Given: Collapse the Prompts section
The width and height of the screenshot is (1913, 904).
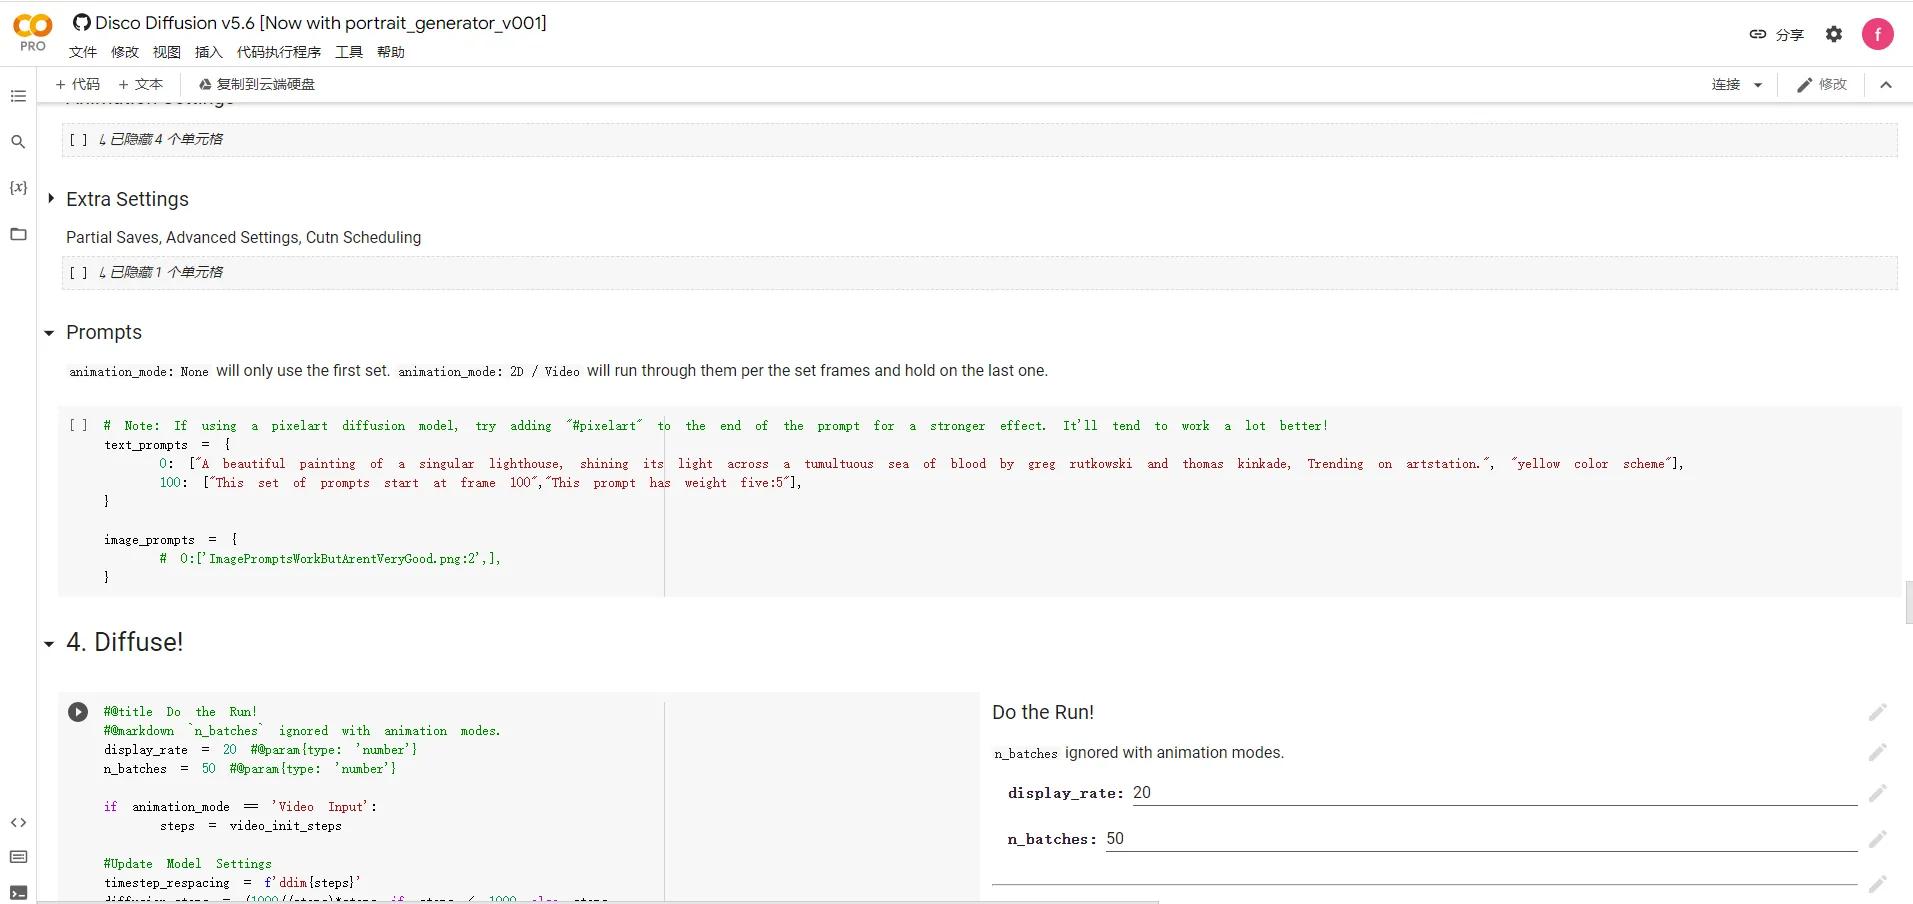Looking at the screenshot, I should pyautogui.click(x=49, y=333).
